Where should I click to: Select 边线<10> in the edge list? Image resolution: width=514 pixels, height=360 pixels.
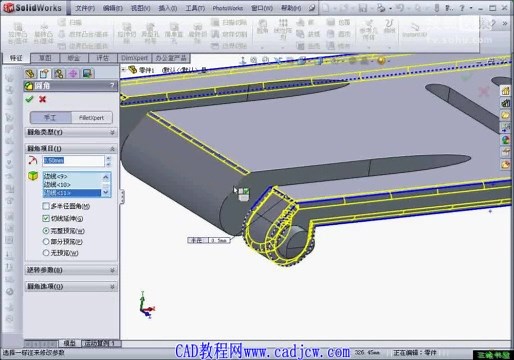click(72, 184)
